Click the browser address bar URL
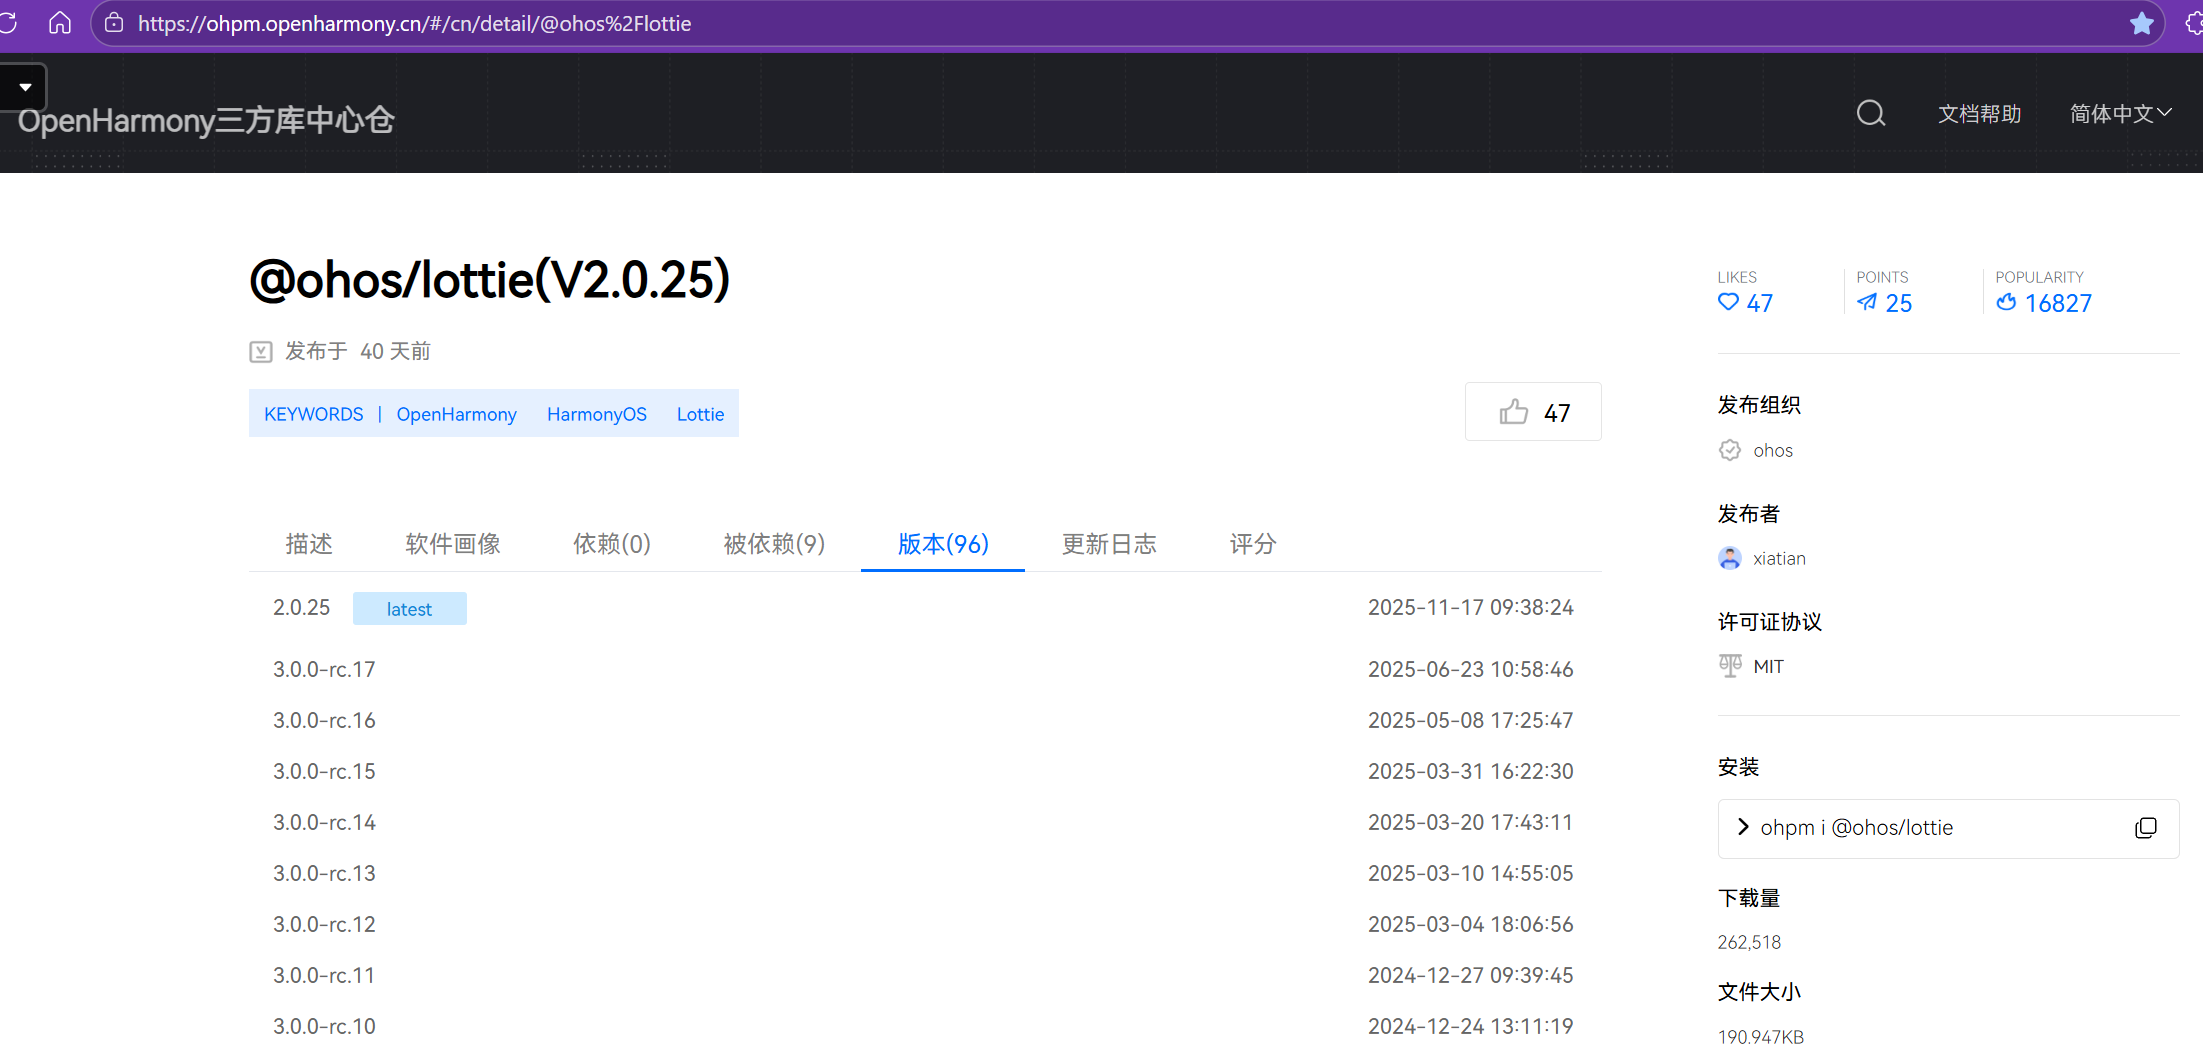Image resolution: width=2203 pixels, height=1049 pixels. (x=414, y=23)
